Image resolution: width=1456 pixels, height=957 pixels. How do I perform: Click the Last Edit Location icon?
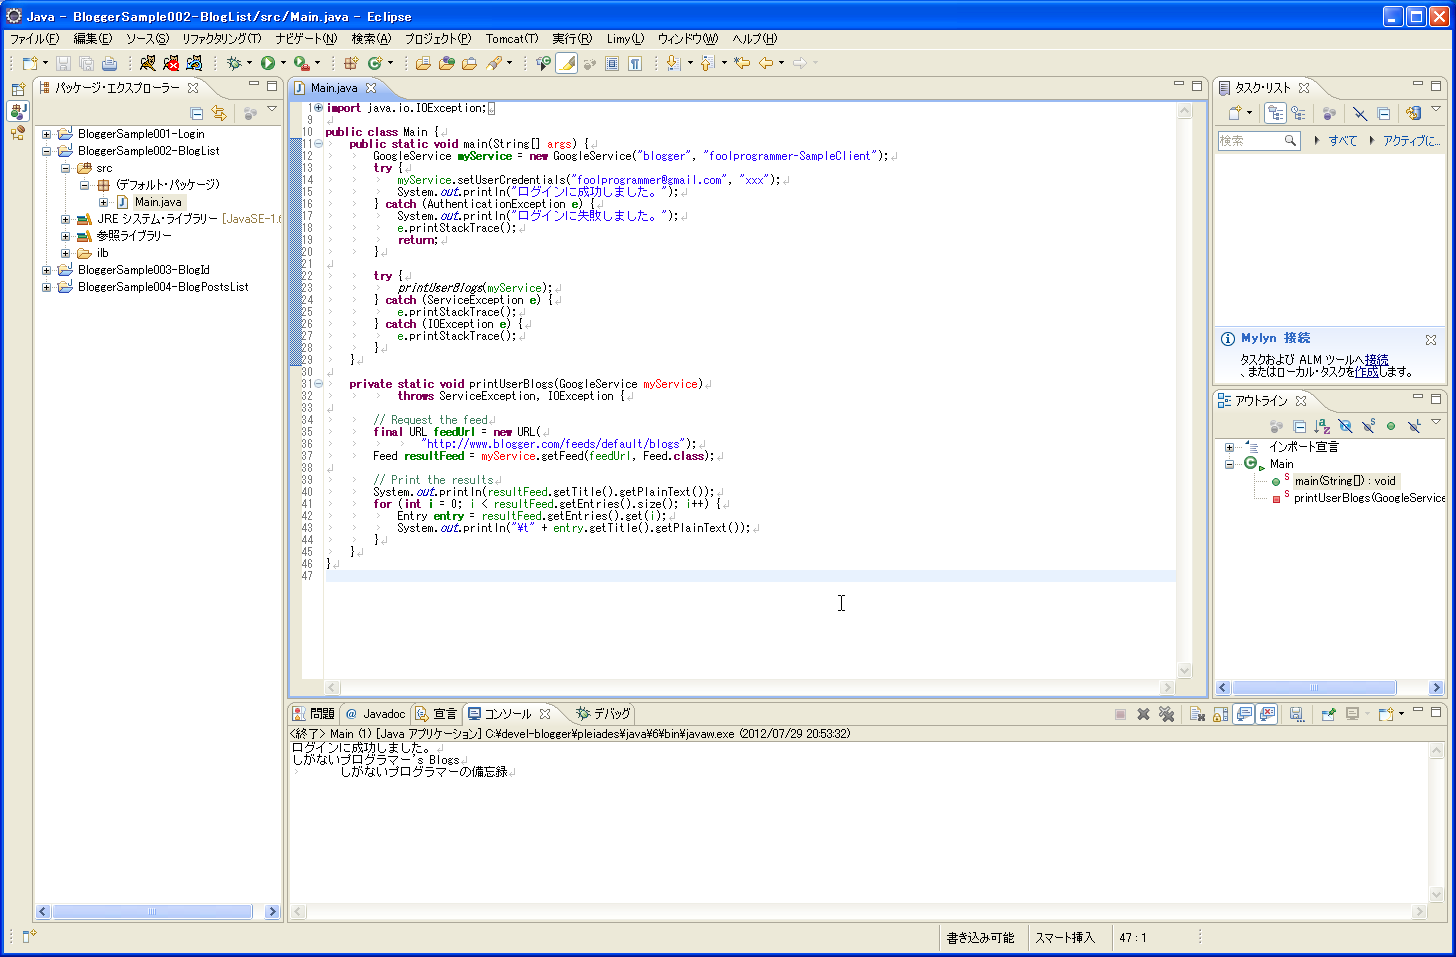click(x=742, y=63)
